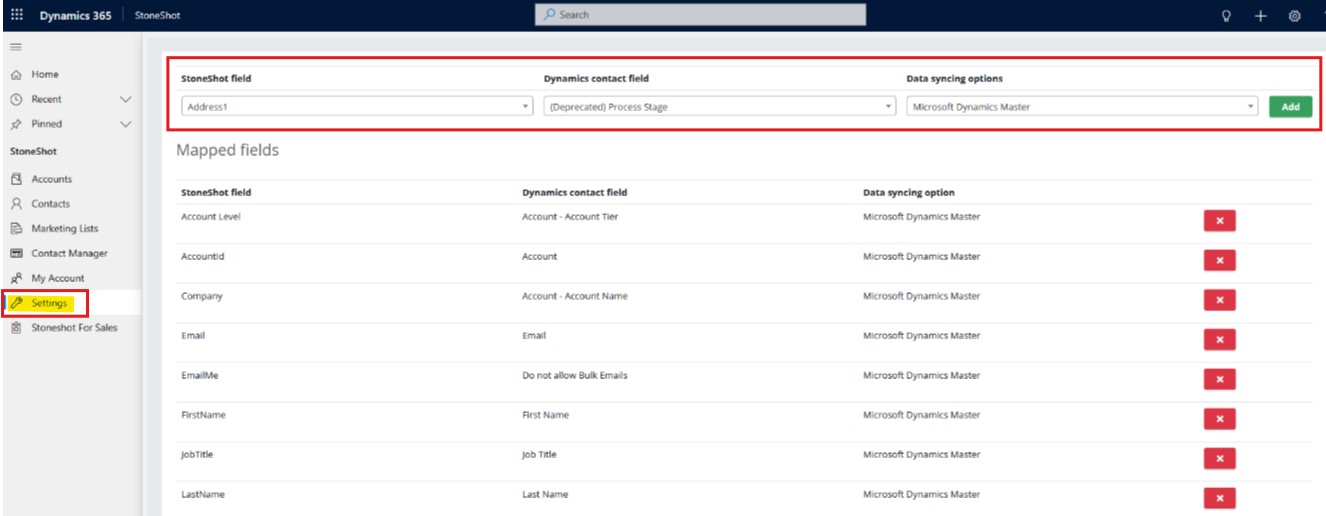Screen dimensions: 1326x516
Task: Click the Settings wrench icon in sidebar
Action: point(16,303)
